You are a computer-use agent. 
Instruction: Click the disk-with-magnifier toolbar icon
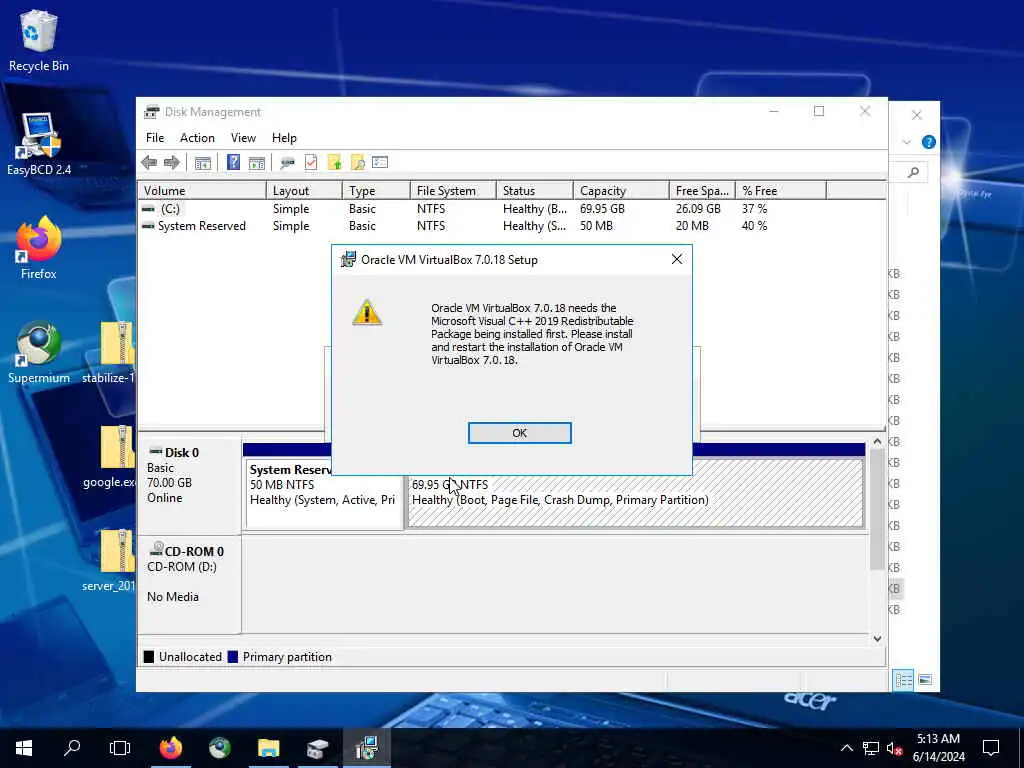coord(287,163)
